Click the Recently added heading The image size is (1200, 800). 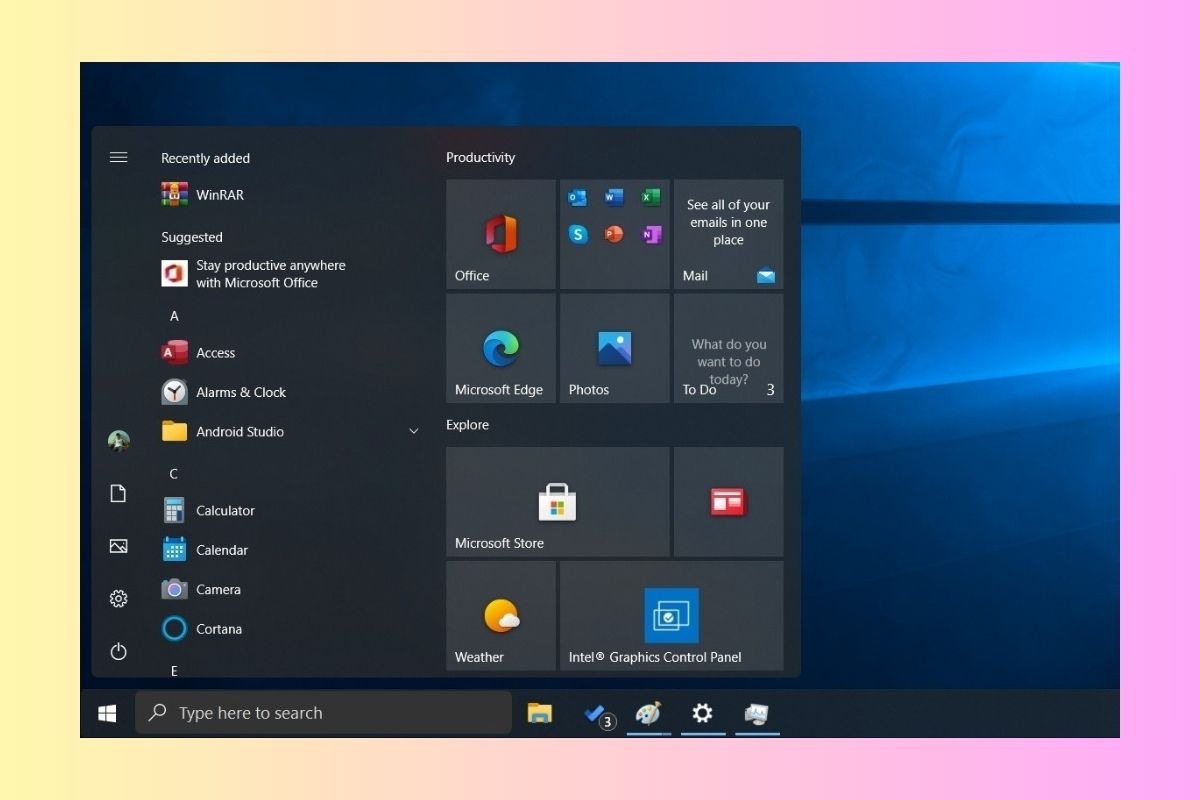coord(206,158)
